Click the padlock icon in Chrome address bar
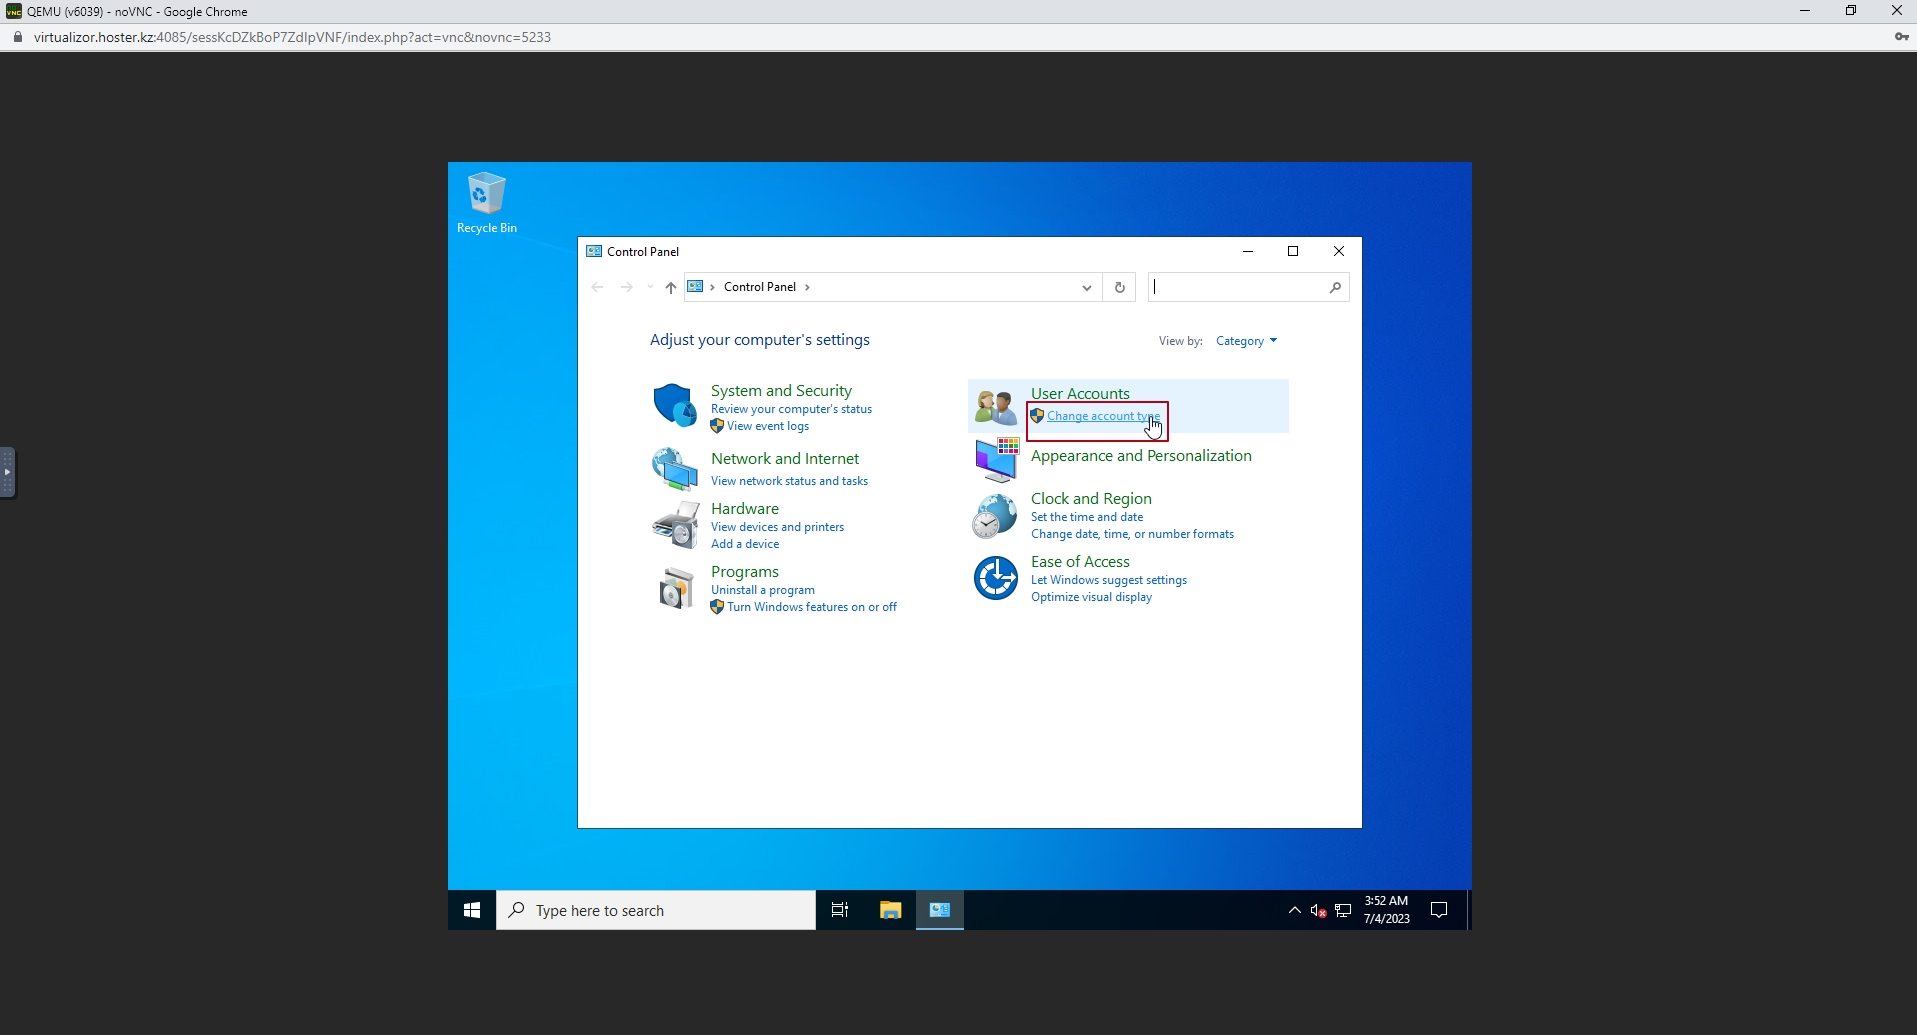The width and height of the screenshot is (1917, 1035). [17, 37]
